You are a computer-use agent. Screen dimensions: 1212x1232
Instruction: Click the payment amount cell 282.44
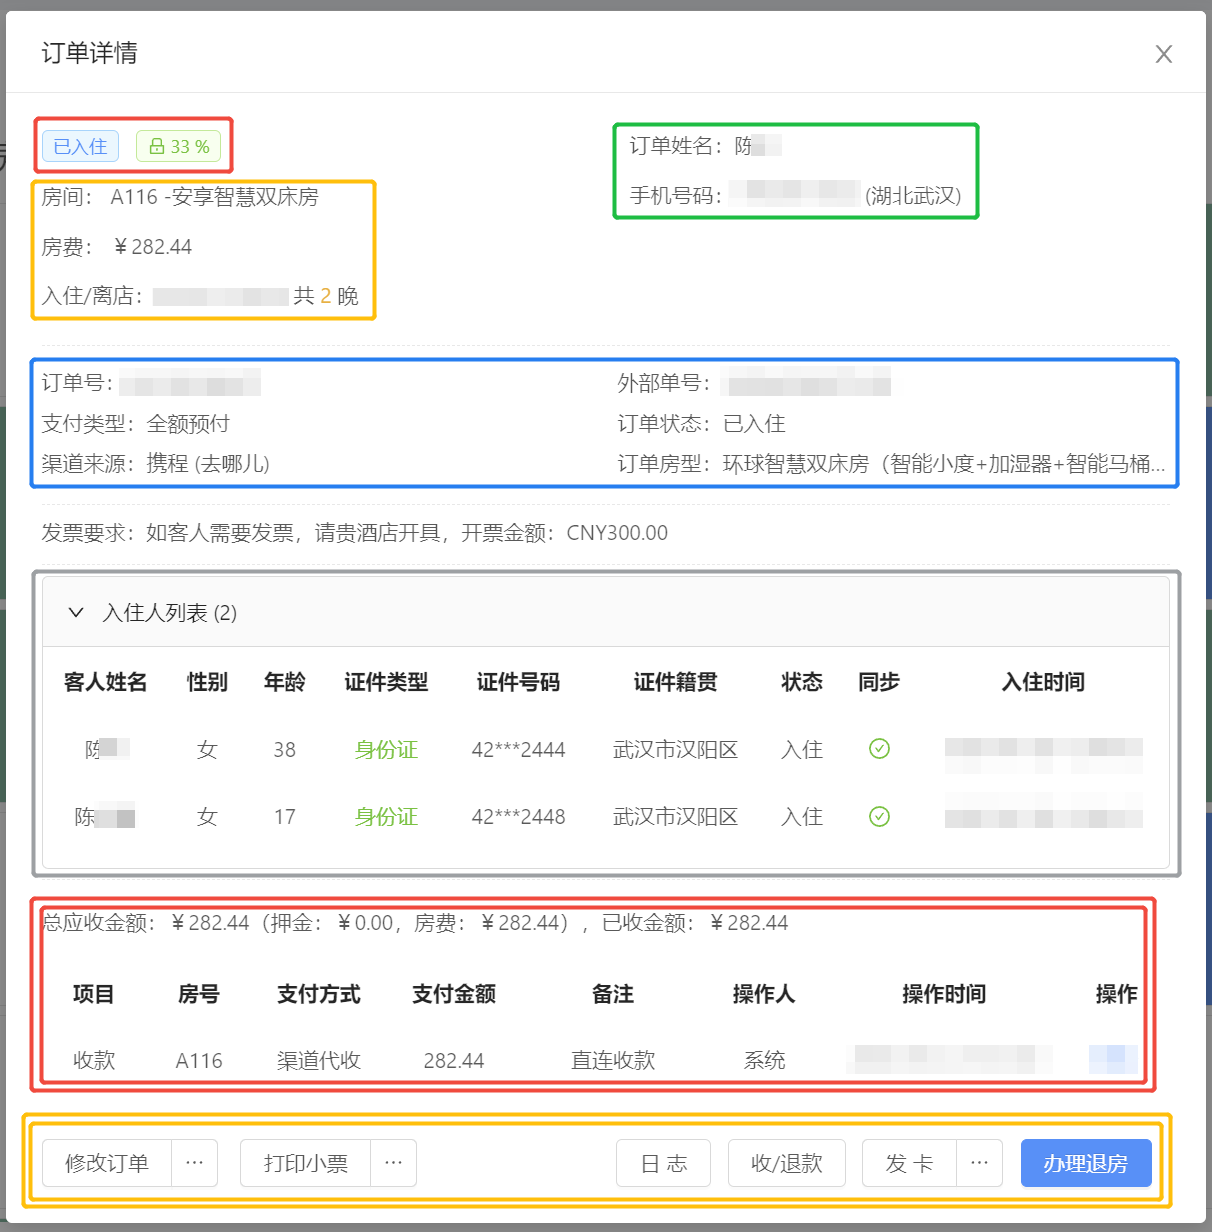pos(454,1060)
